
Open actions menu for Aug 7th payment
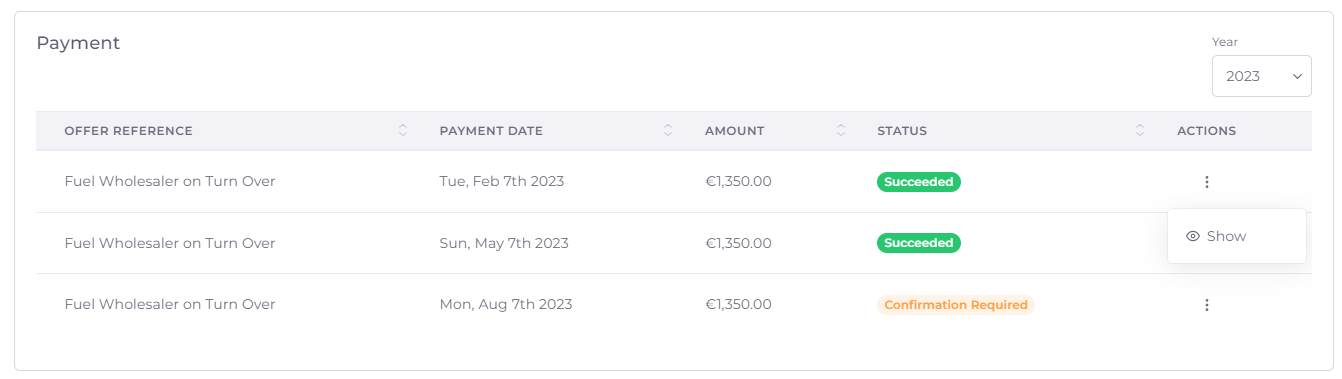(1207, 305)
